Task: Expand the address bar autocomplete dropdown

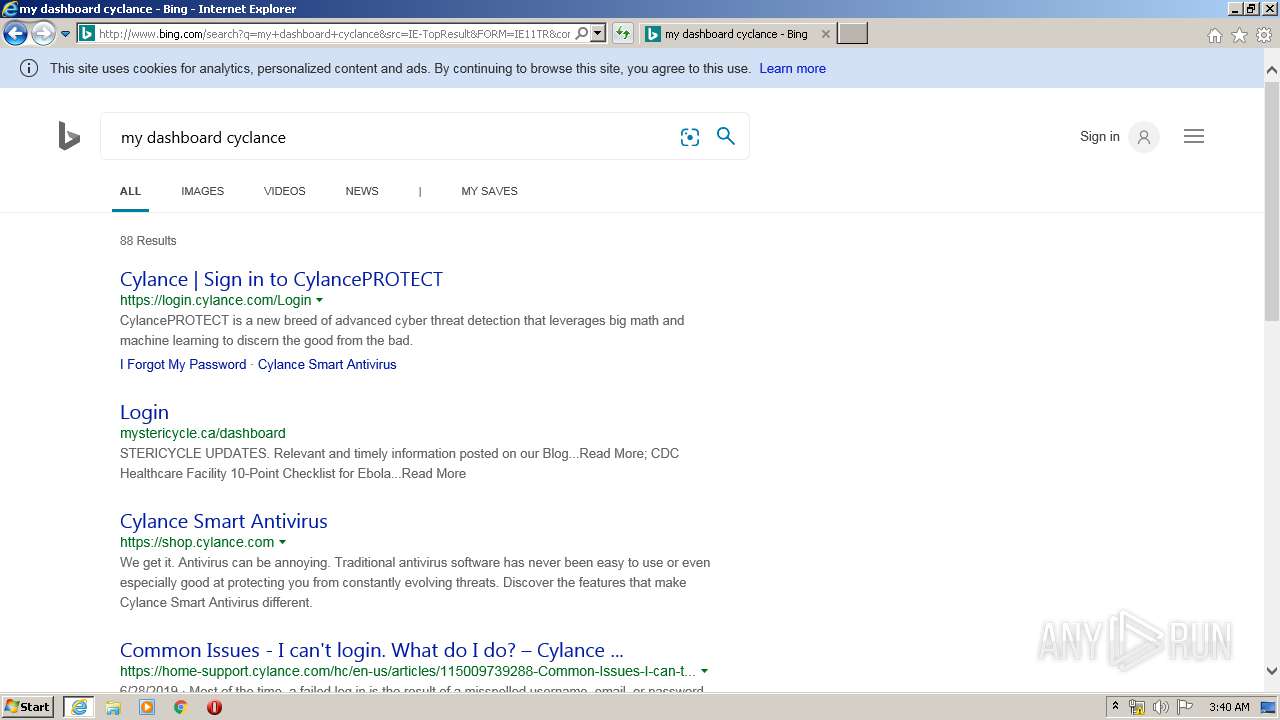Action: (598, 34)
